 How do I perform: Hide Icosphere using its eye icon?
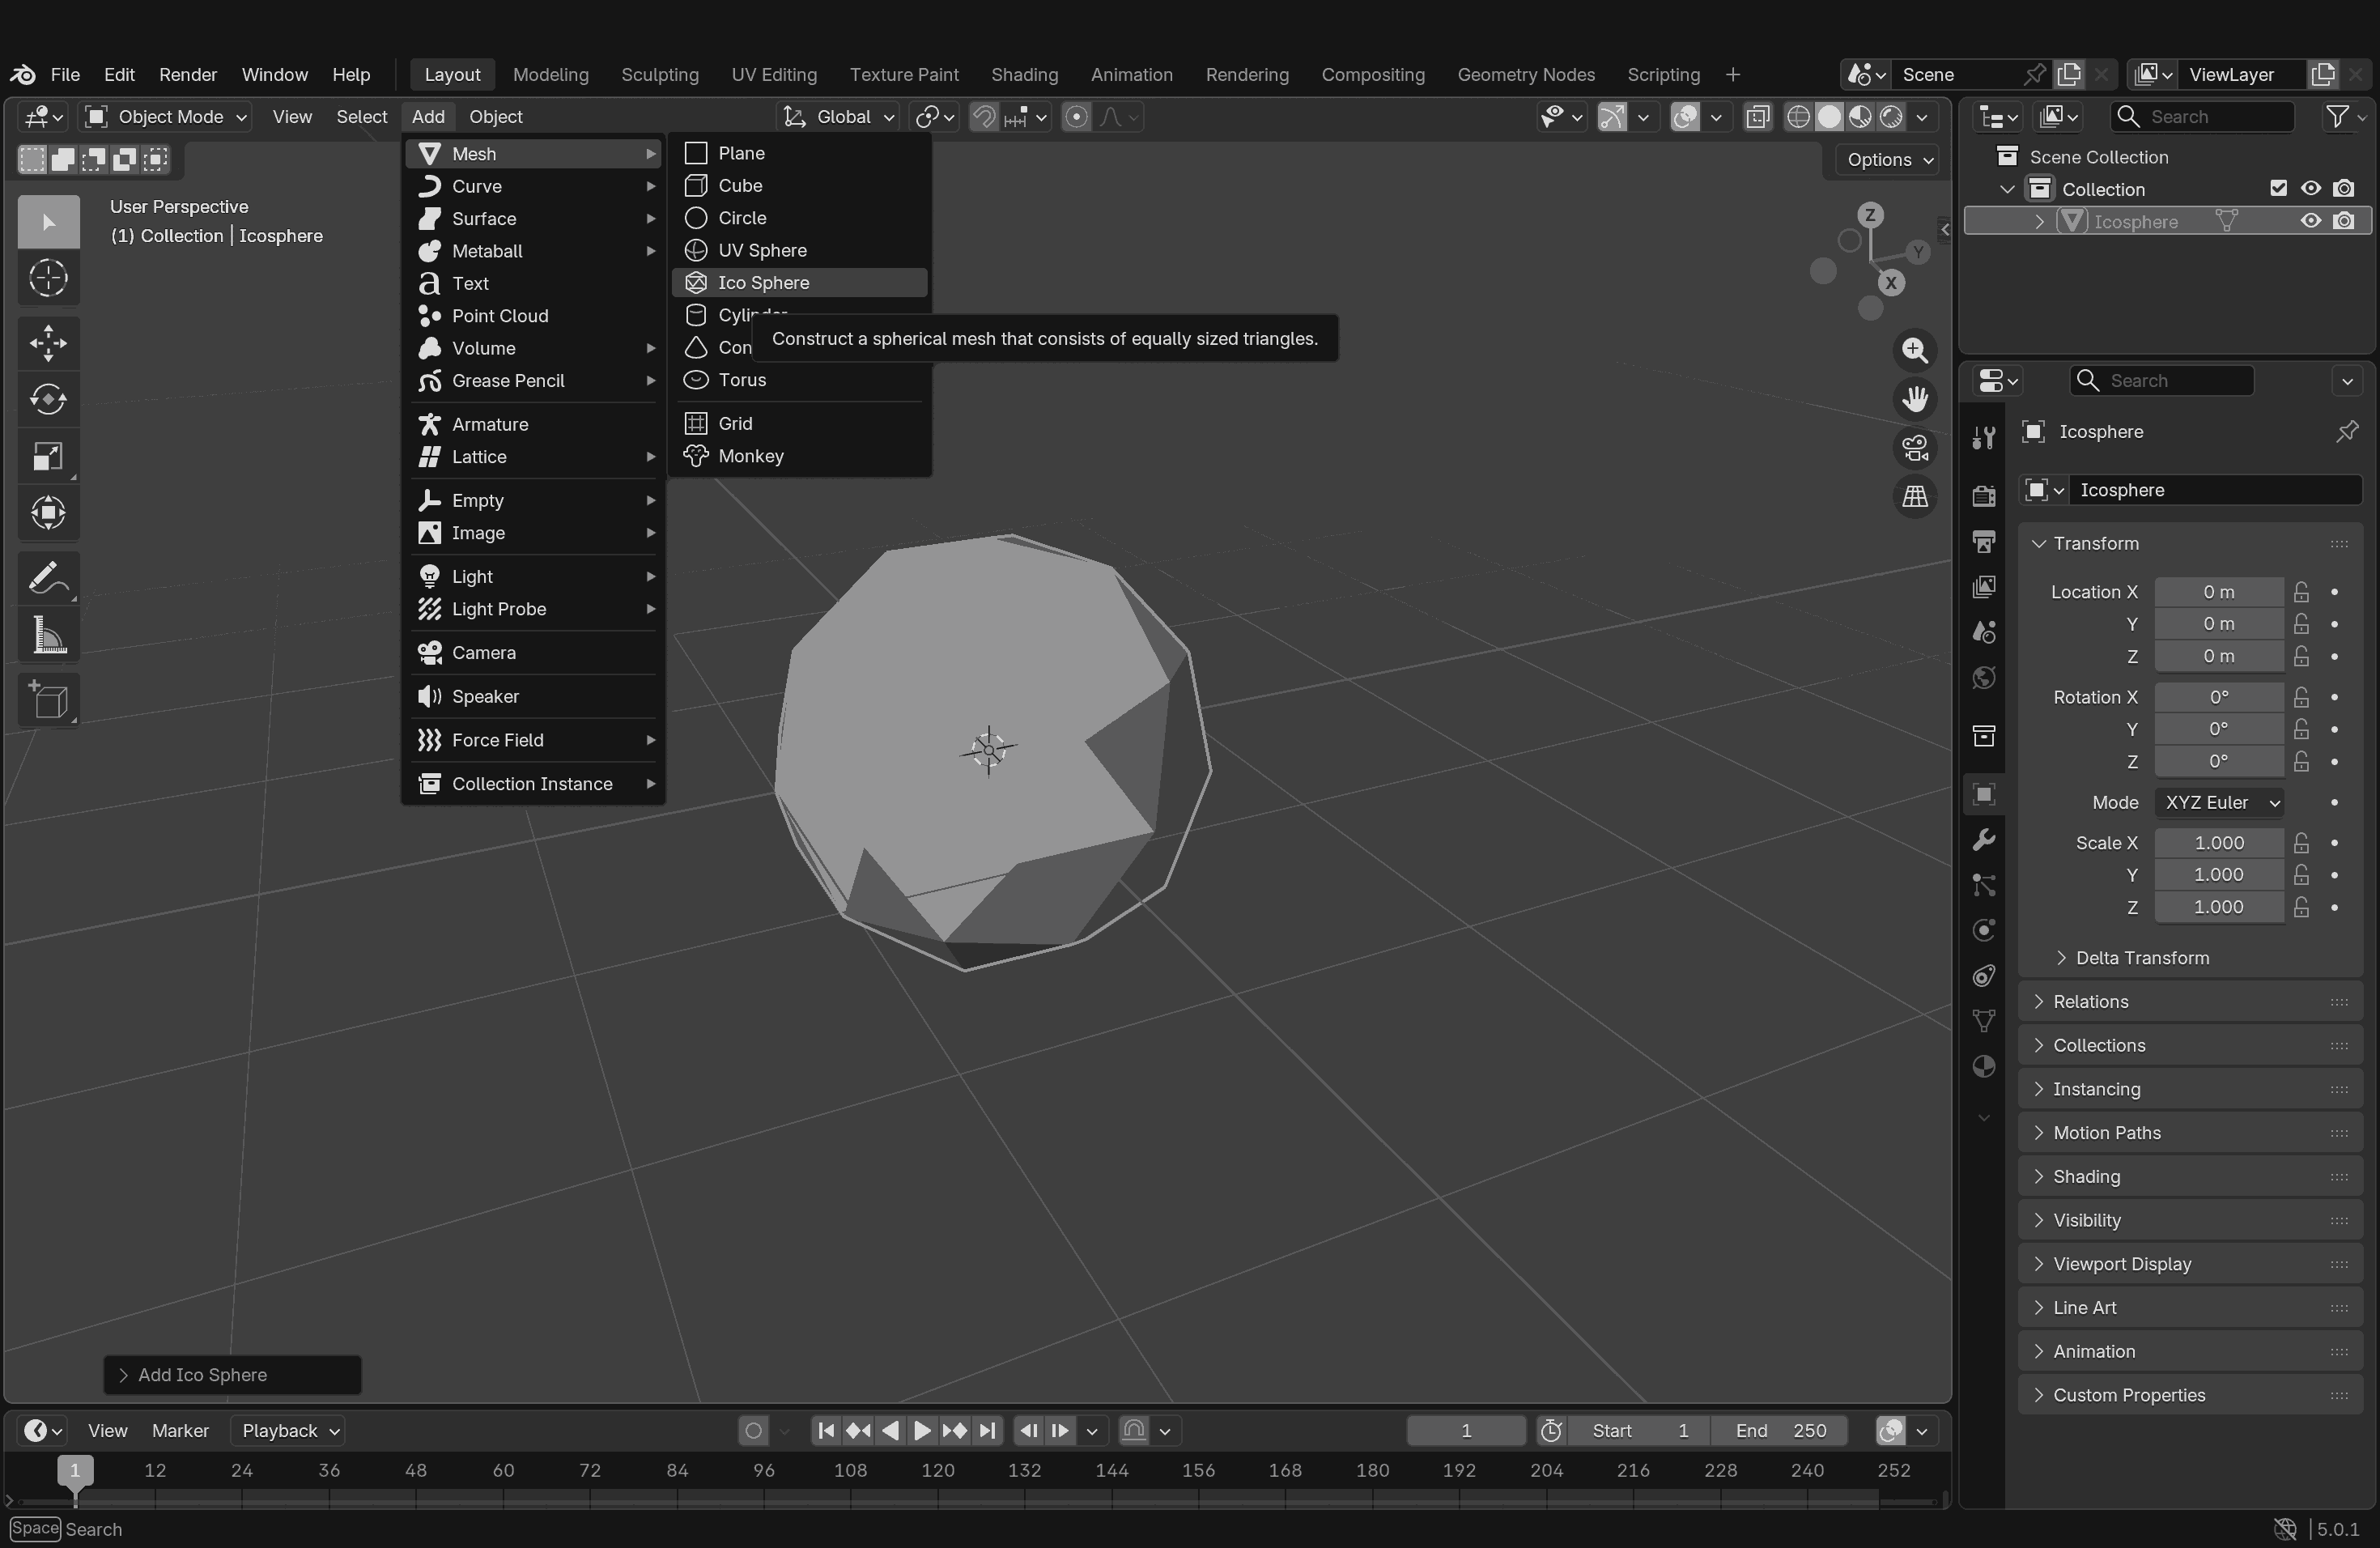pyautogui.click(x=2310, y=221)
